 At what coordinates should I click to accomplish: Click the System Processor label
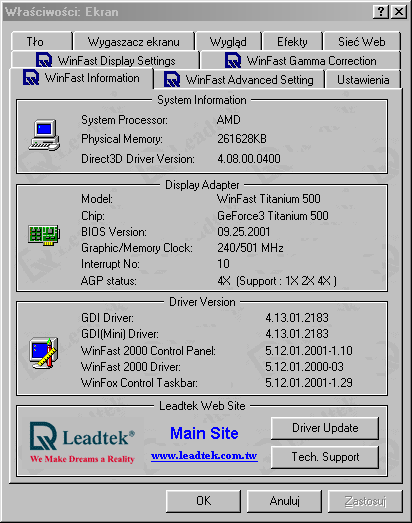pos(124,120)
